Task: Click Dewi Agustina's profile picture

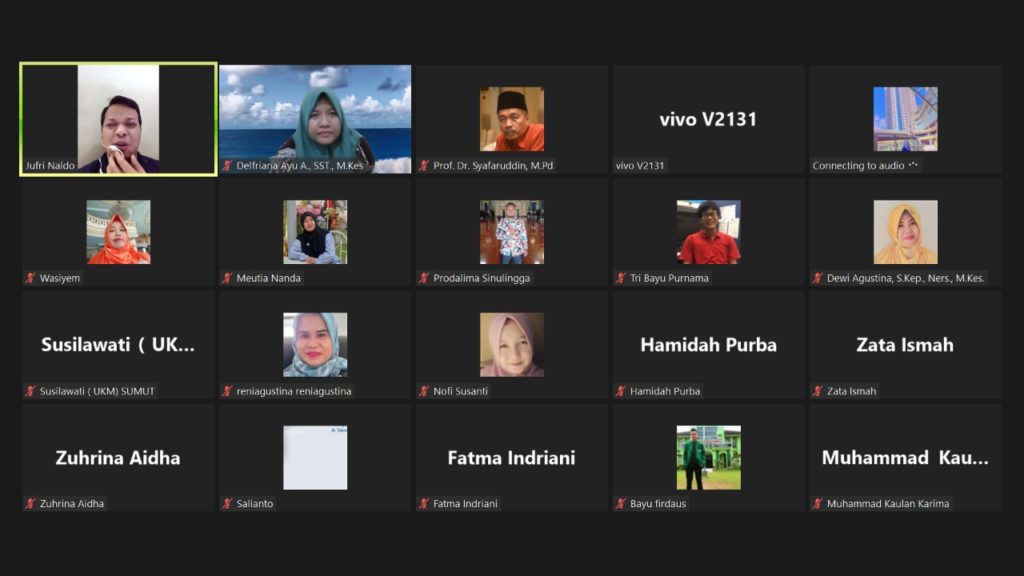Action: pyautogui.click(x=905, y=232)
